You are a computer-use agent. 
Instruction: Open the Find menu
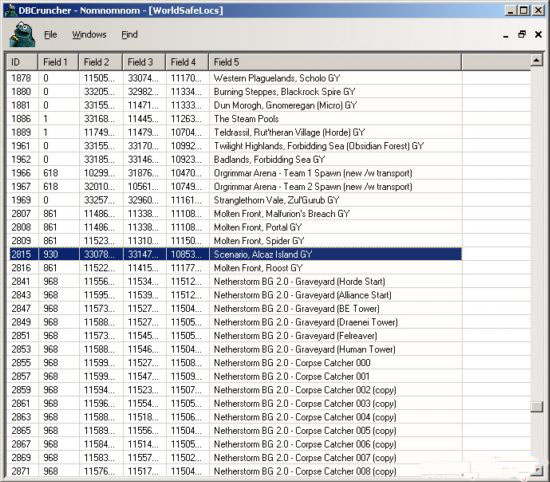pos(129,34)
